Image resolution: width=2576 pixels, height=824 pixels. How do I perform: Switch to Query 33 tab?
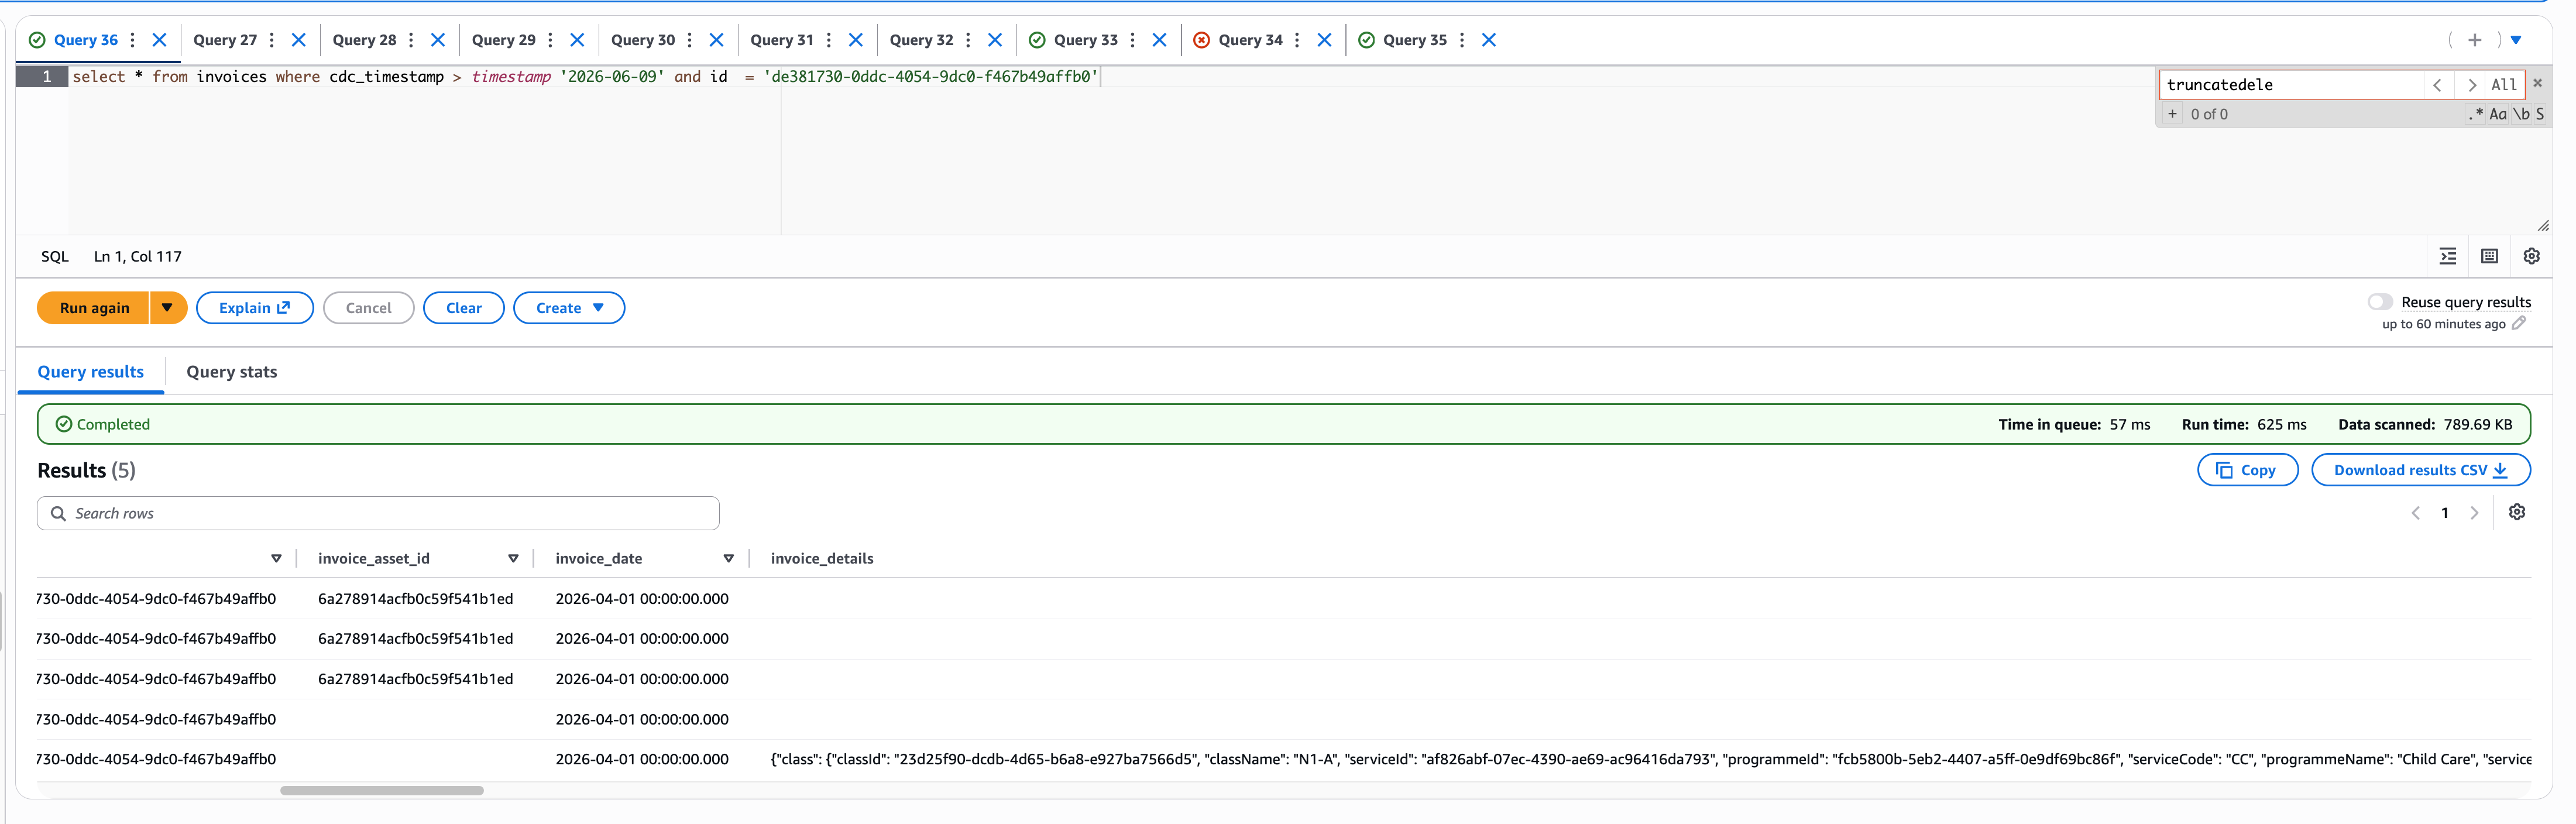pos(1085,40)
